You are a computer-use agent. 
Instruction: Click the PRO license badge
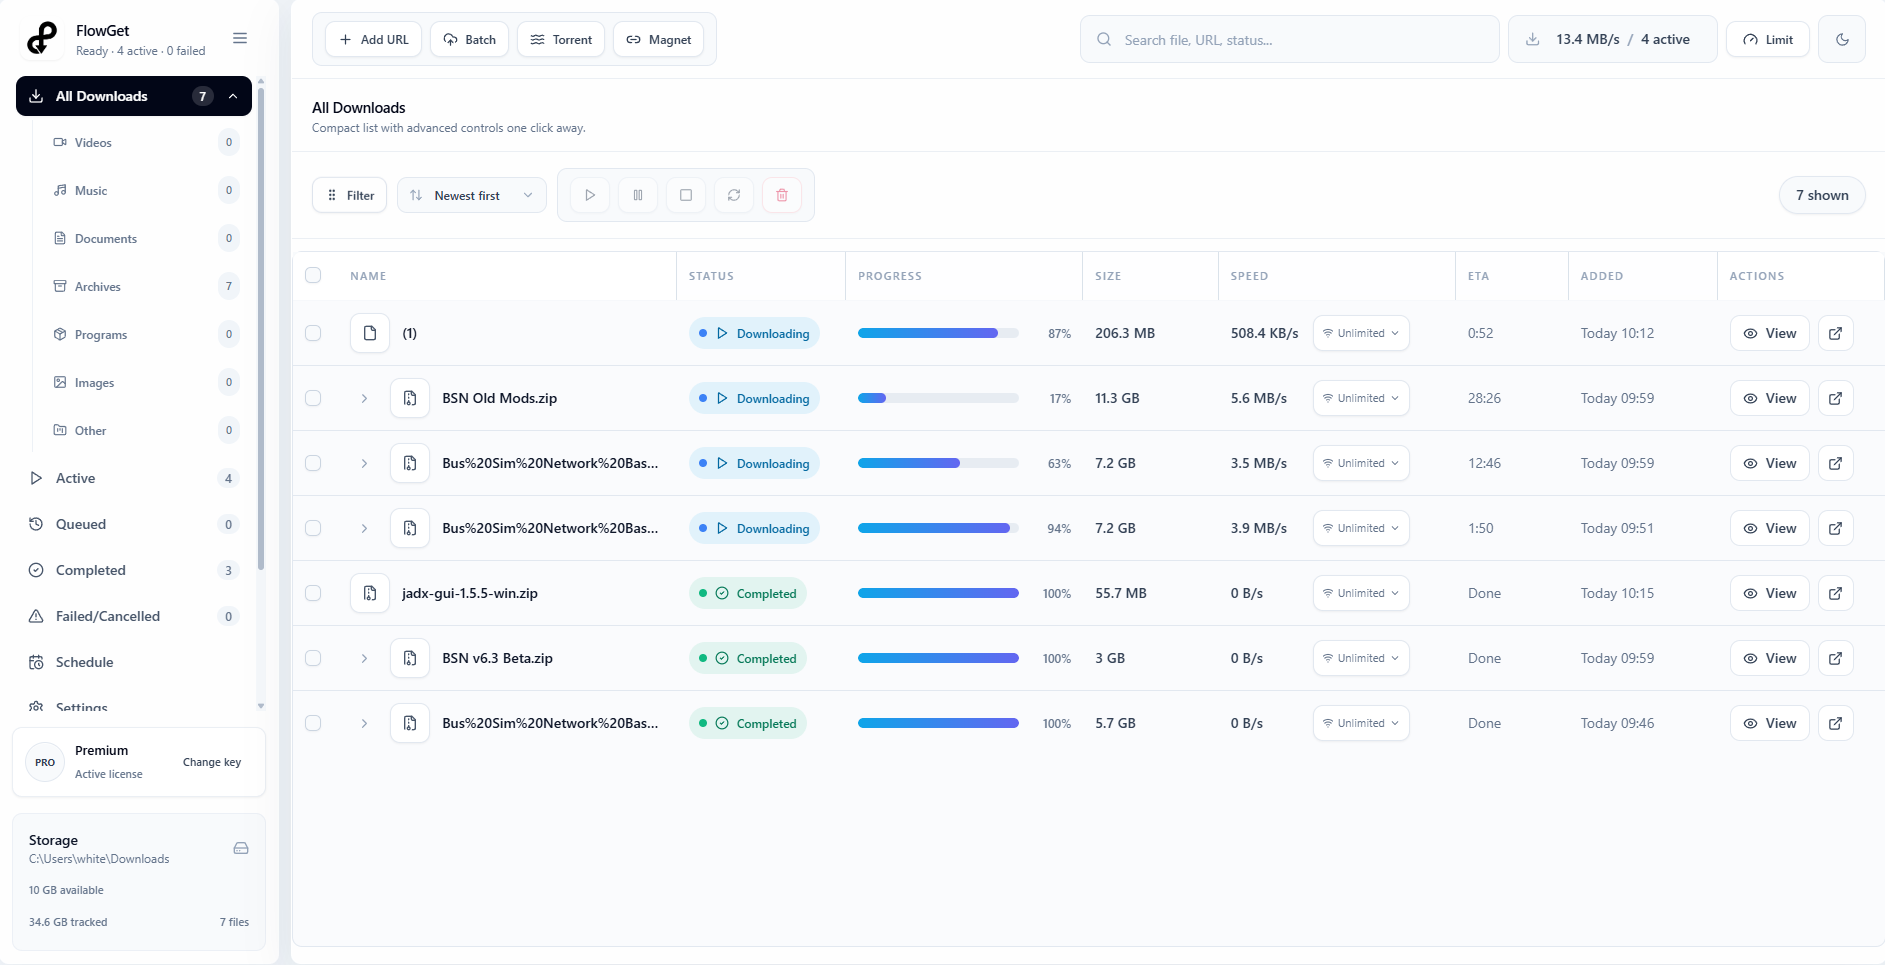pyautogui.click(x=45, y=762)
